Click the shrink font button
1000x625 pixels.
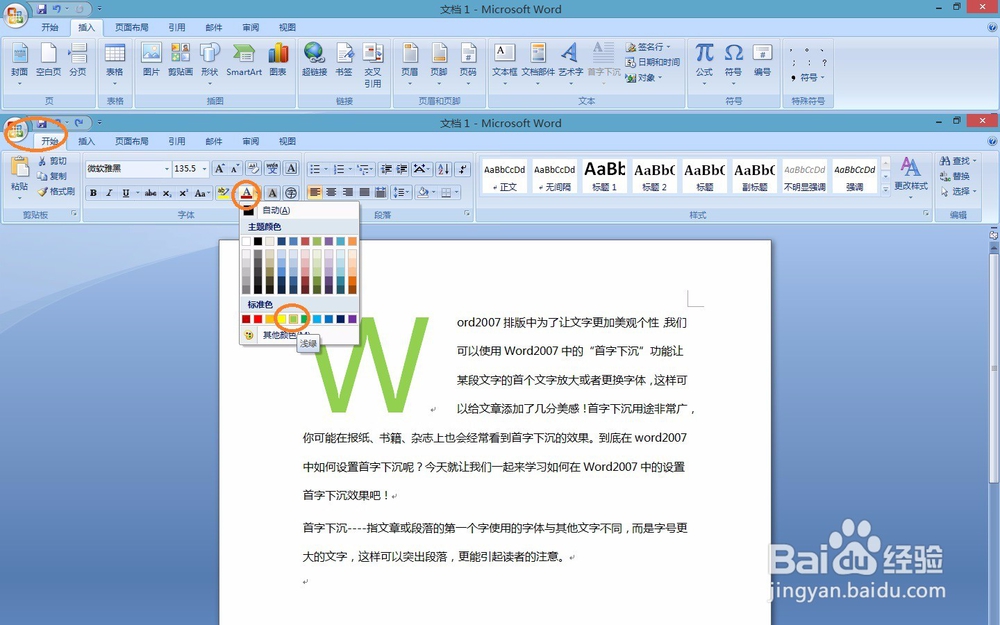click(235, 168)
